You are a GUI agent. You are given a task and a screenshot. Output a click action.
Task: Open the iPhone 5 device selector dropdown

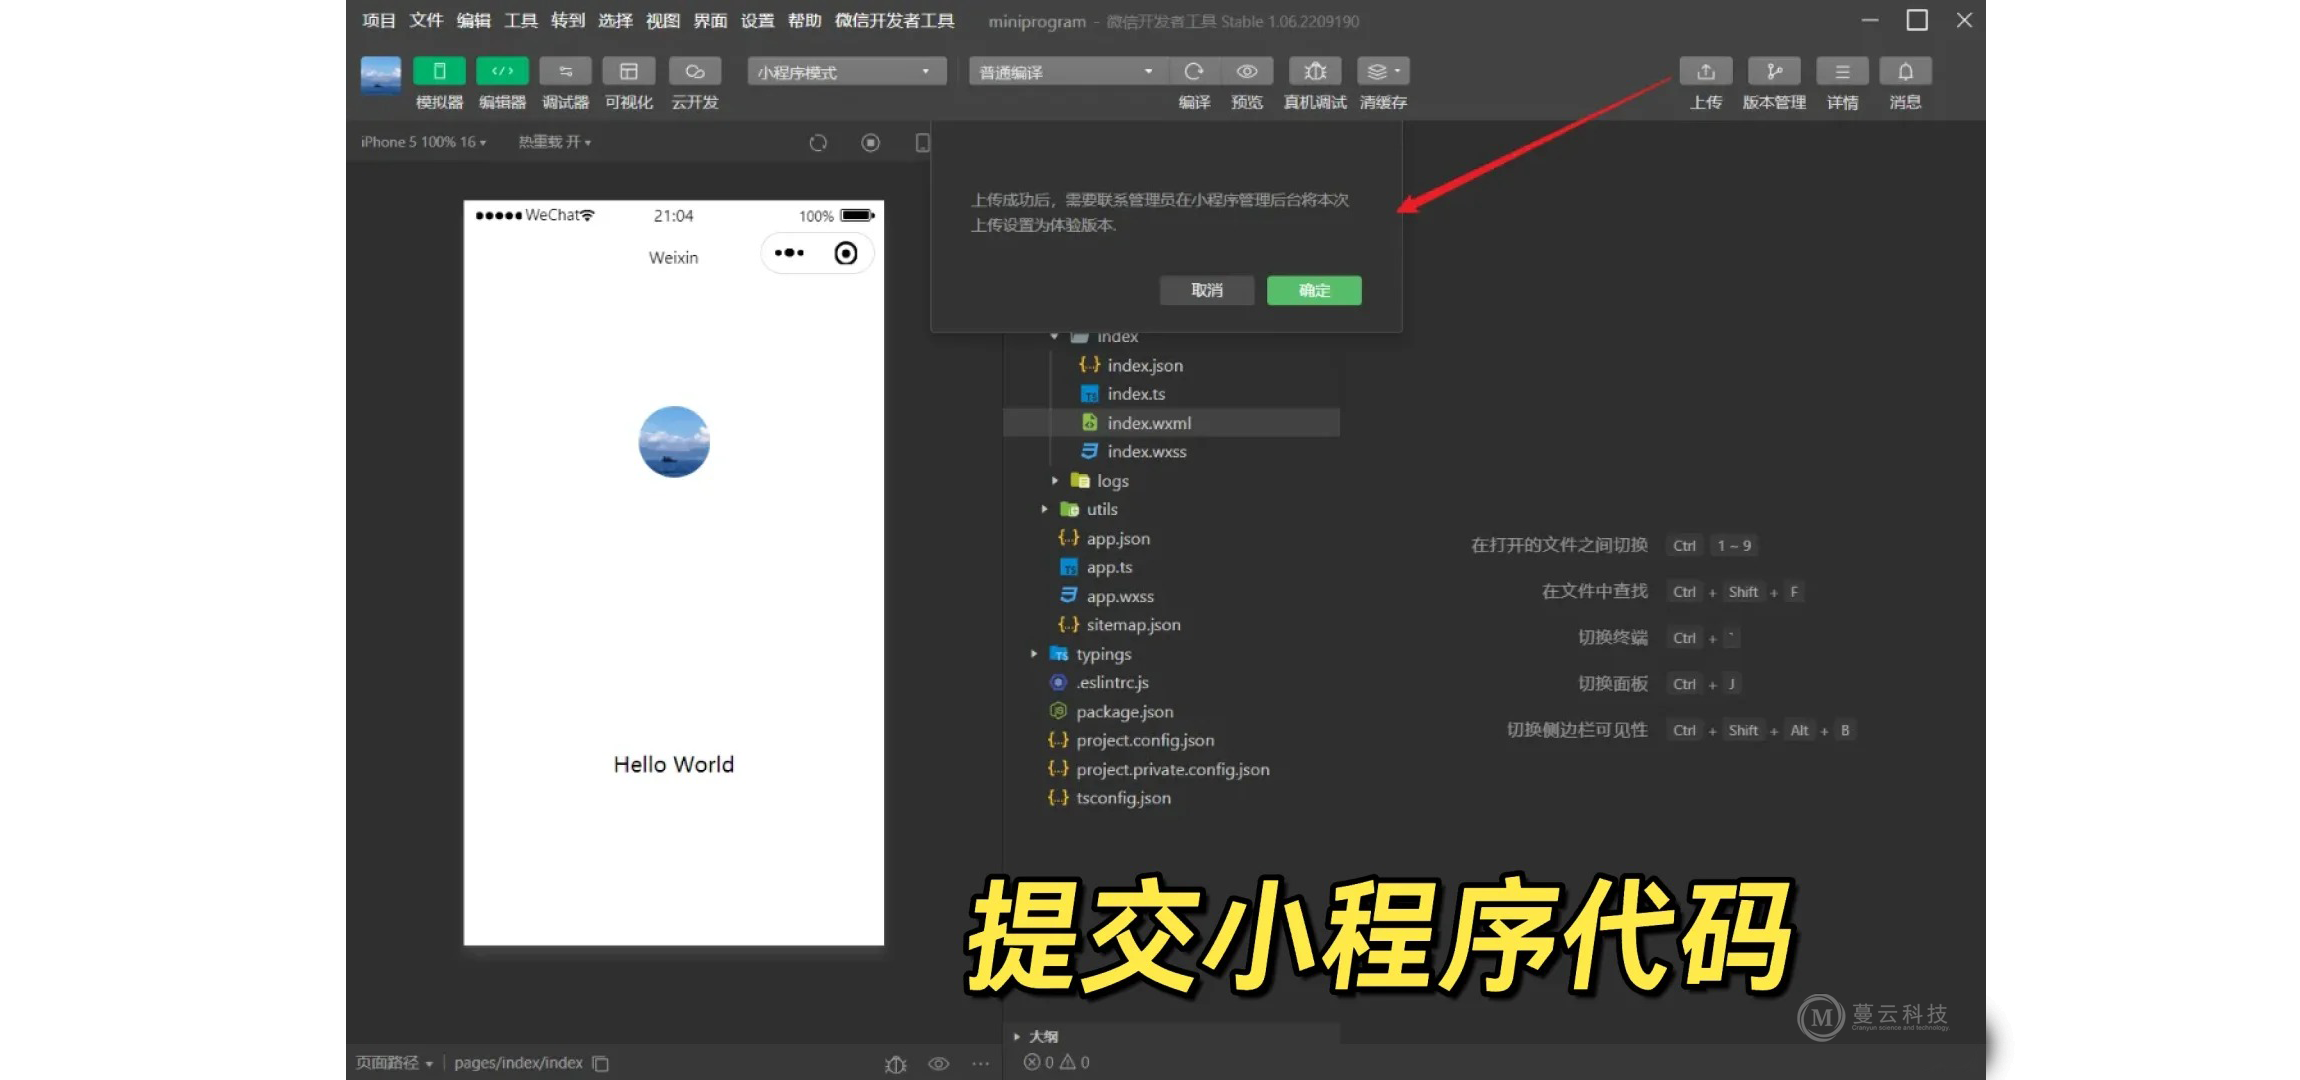424,142
